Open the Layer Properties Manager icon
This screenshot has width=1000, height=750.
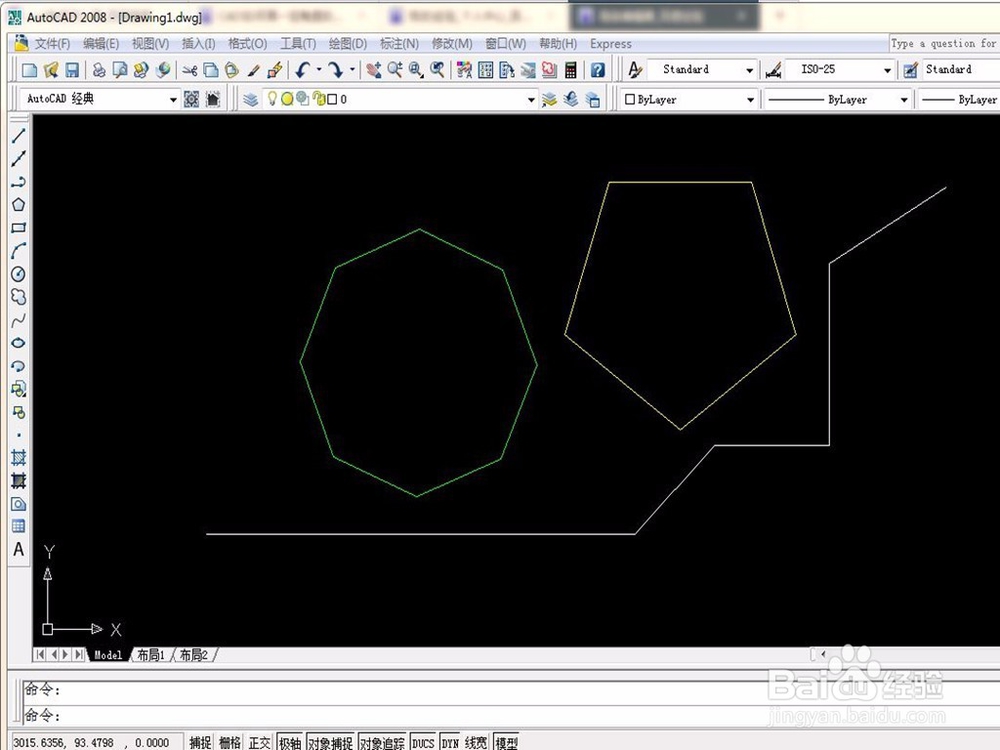pyautogui.click(x=251, y=99)
